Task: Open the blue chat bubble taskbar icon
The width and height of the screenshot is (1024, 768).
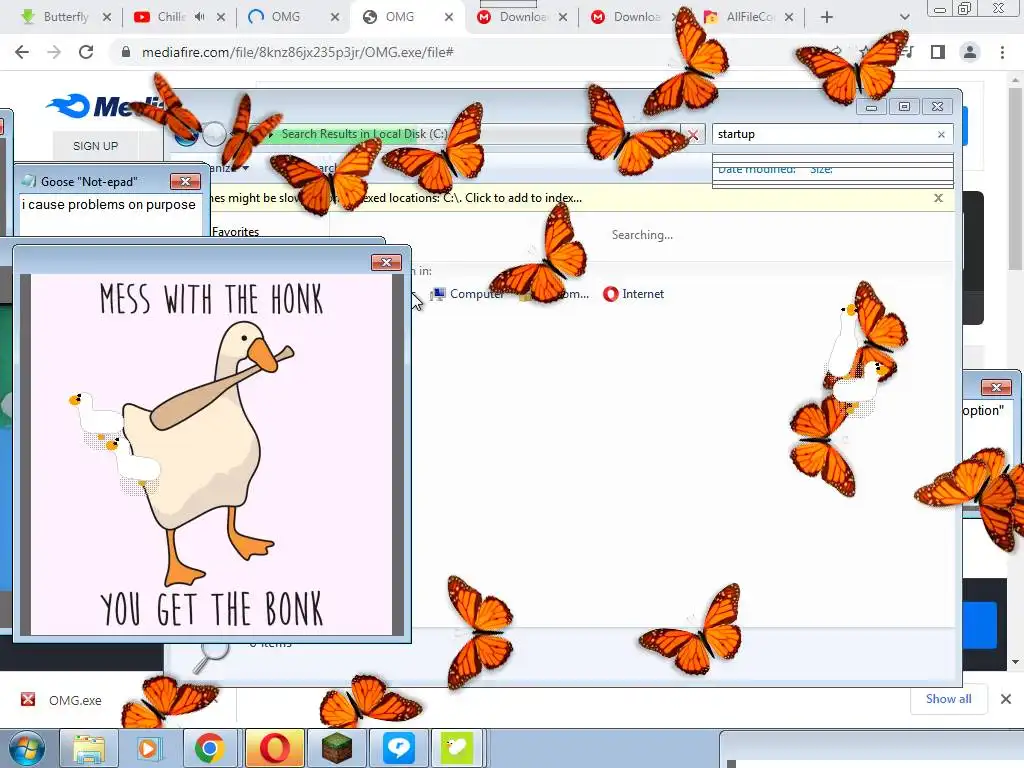Action: coord(398,748)
